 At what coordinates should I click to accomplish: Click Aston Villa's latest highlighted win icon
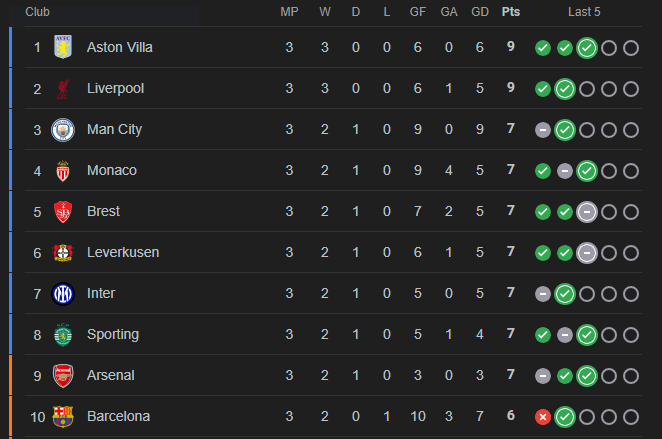coord(587,48)
